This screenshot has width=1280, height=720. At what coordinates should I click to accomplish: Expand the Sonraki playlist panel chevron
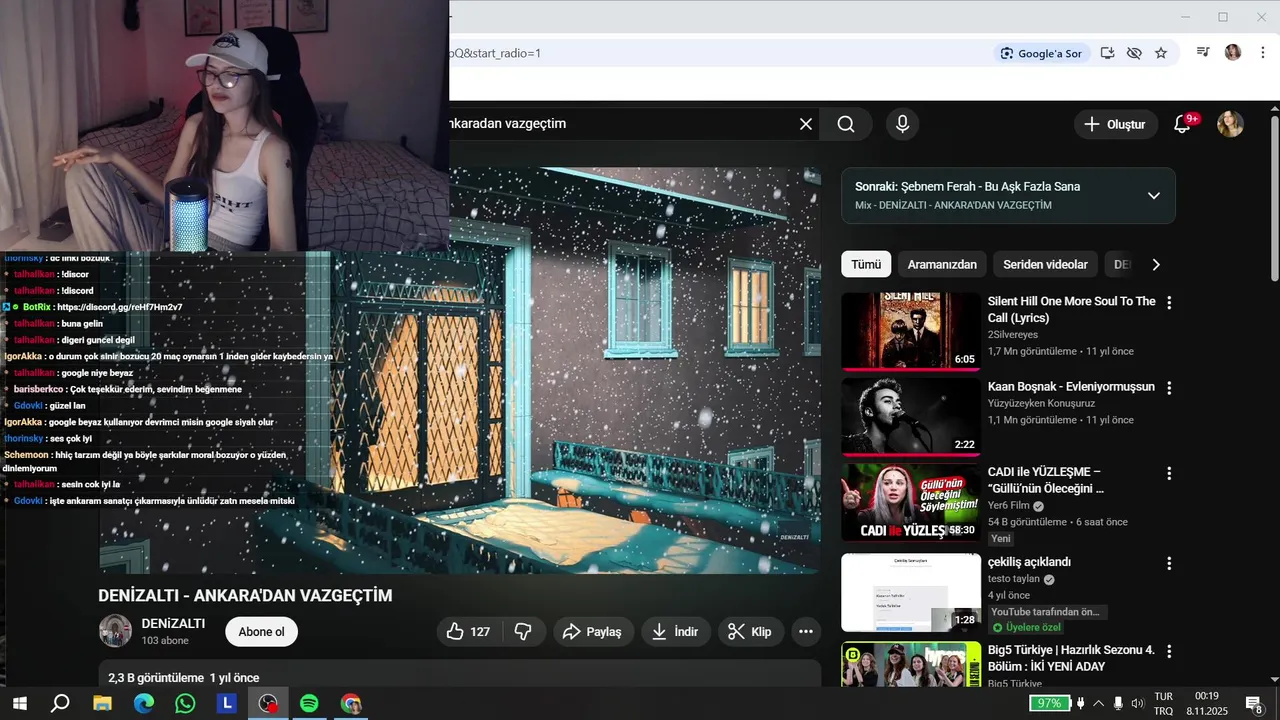[x=1153, y=195]
